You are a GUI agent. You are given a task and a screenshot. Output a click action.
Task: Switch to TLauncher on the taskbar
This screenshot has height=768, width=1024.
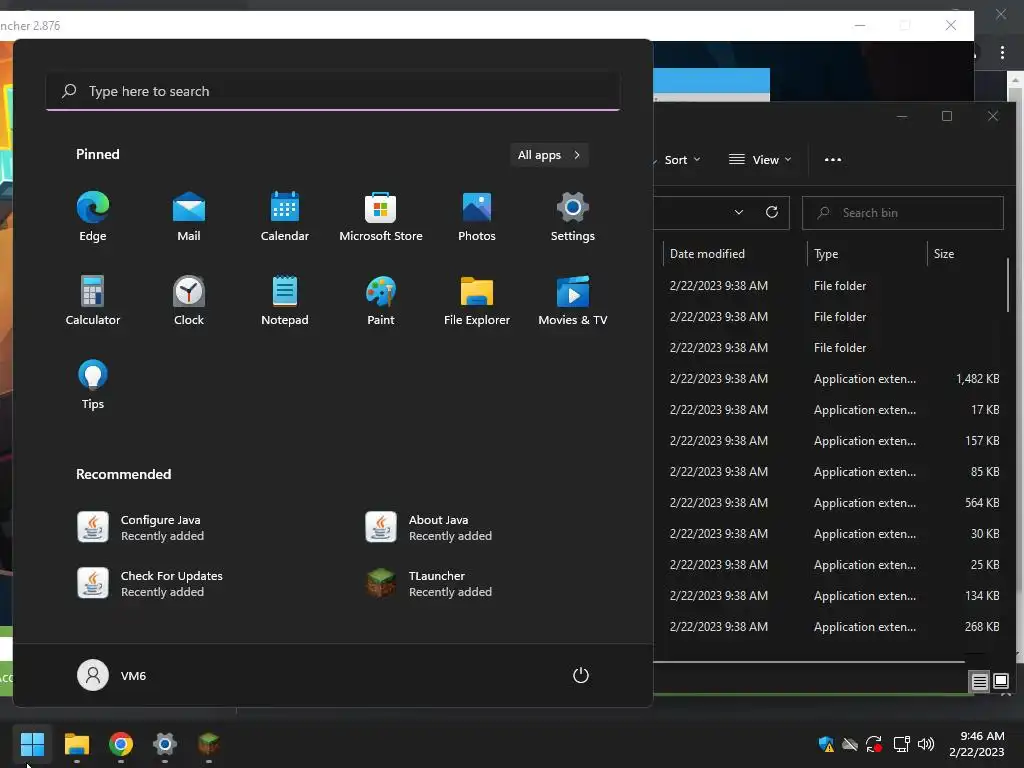pos(208,743)
